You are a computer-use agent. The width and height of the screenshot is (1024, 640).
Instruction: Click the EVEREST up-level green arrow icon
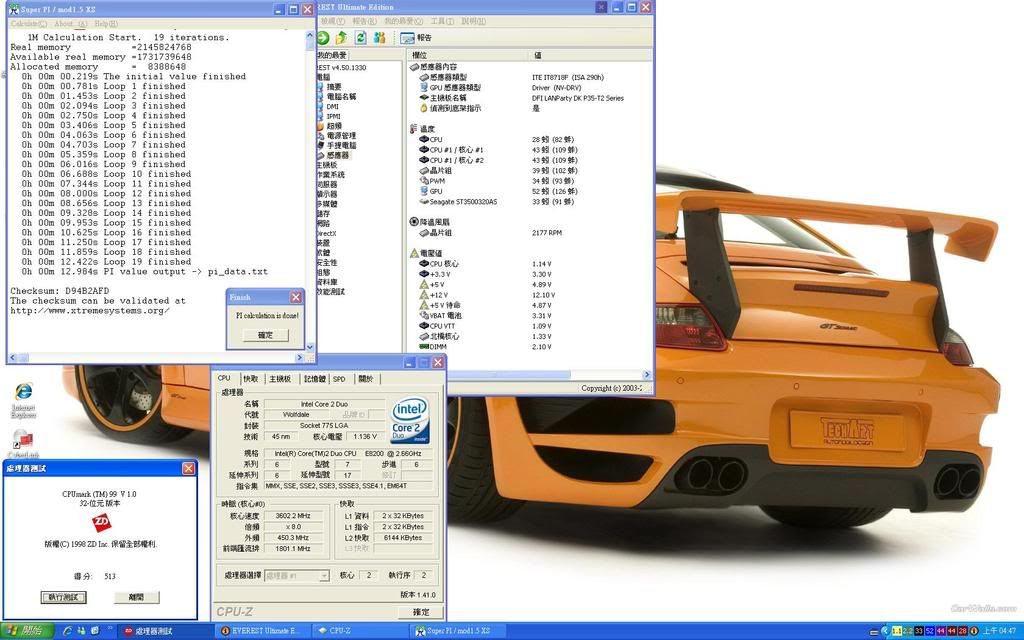tap(342, 38)
